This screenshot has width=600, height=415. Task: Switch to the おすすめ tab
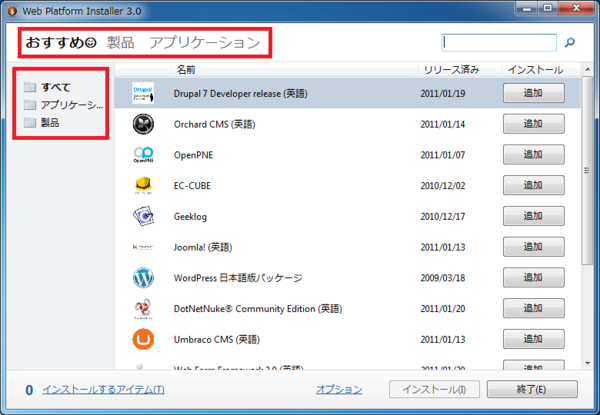[x=61, y=42]
